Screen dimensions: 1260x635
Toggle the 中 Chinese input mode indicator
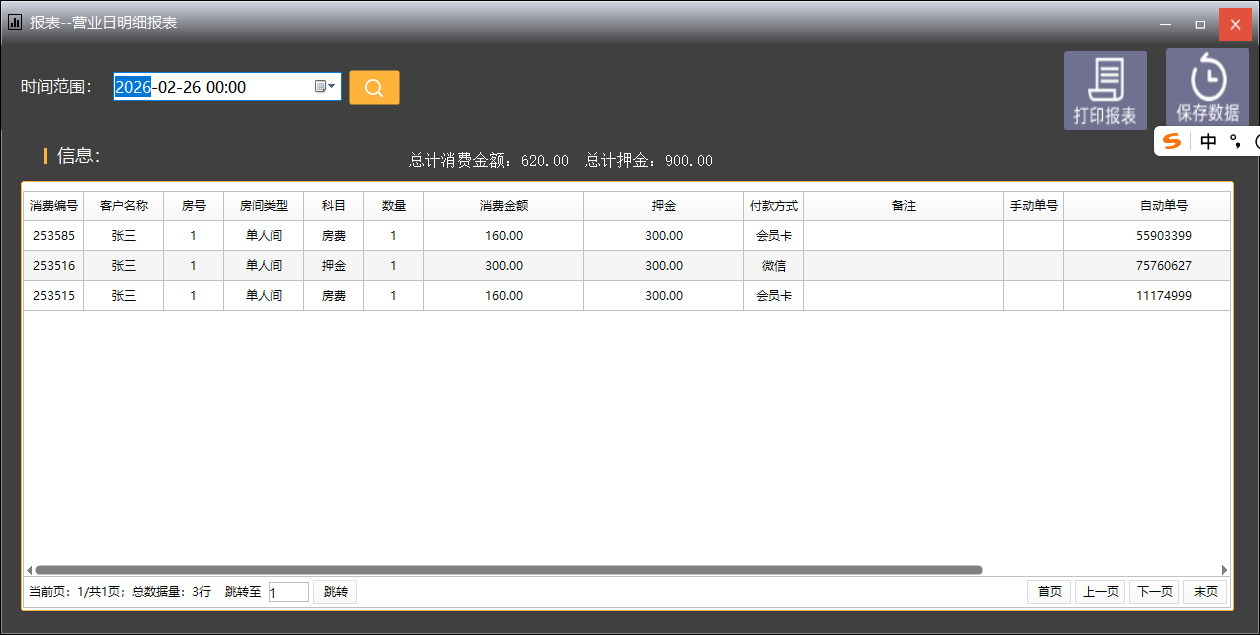click(1208, 142)
